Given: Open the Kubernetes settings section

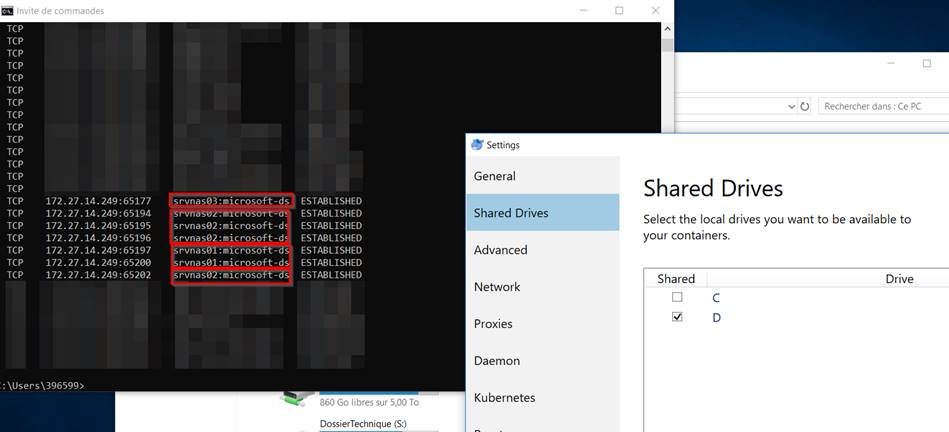Looking at the screenshot, I should coord(543,398).
